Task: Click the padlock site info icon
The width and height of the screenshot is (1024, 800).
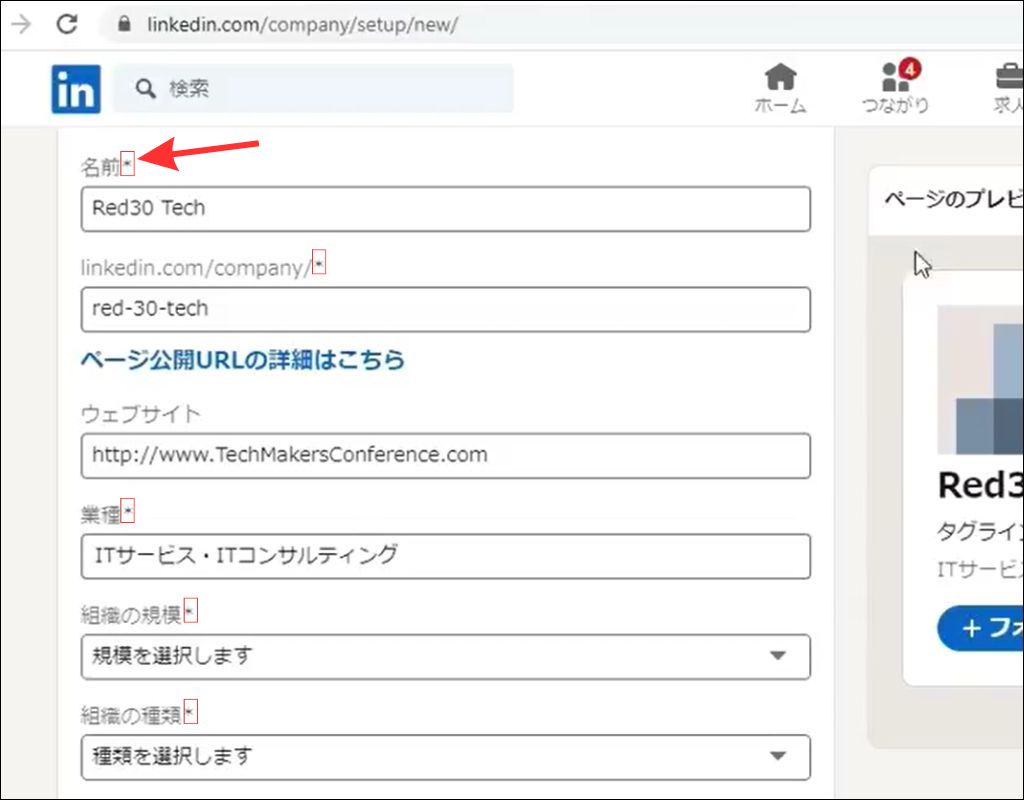Action: [x=124, y=24]
